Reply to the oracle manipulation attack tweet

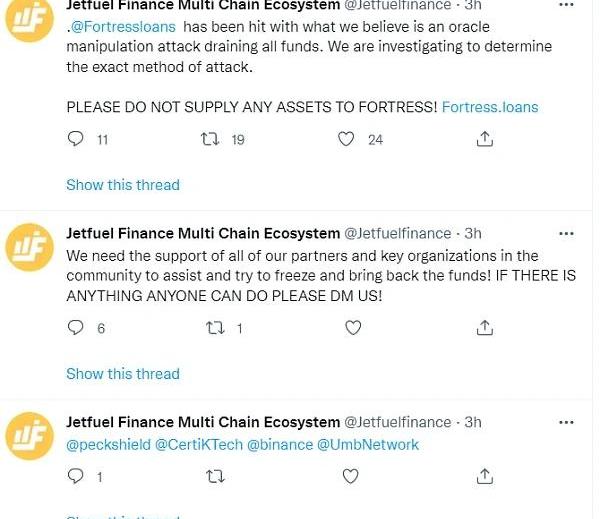pos(76,139)
